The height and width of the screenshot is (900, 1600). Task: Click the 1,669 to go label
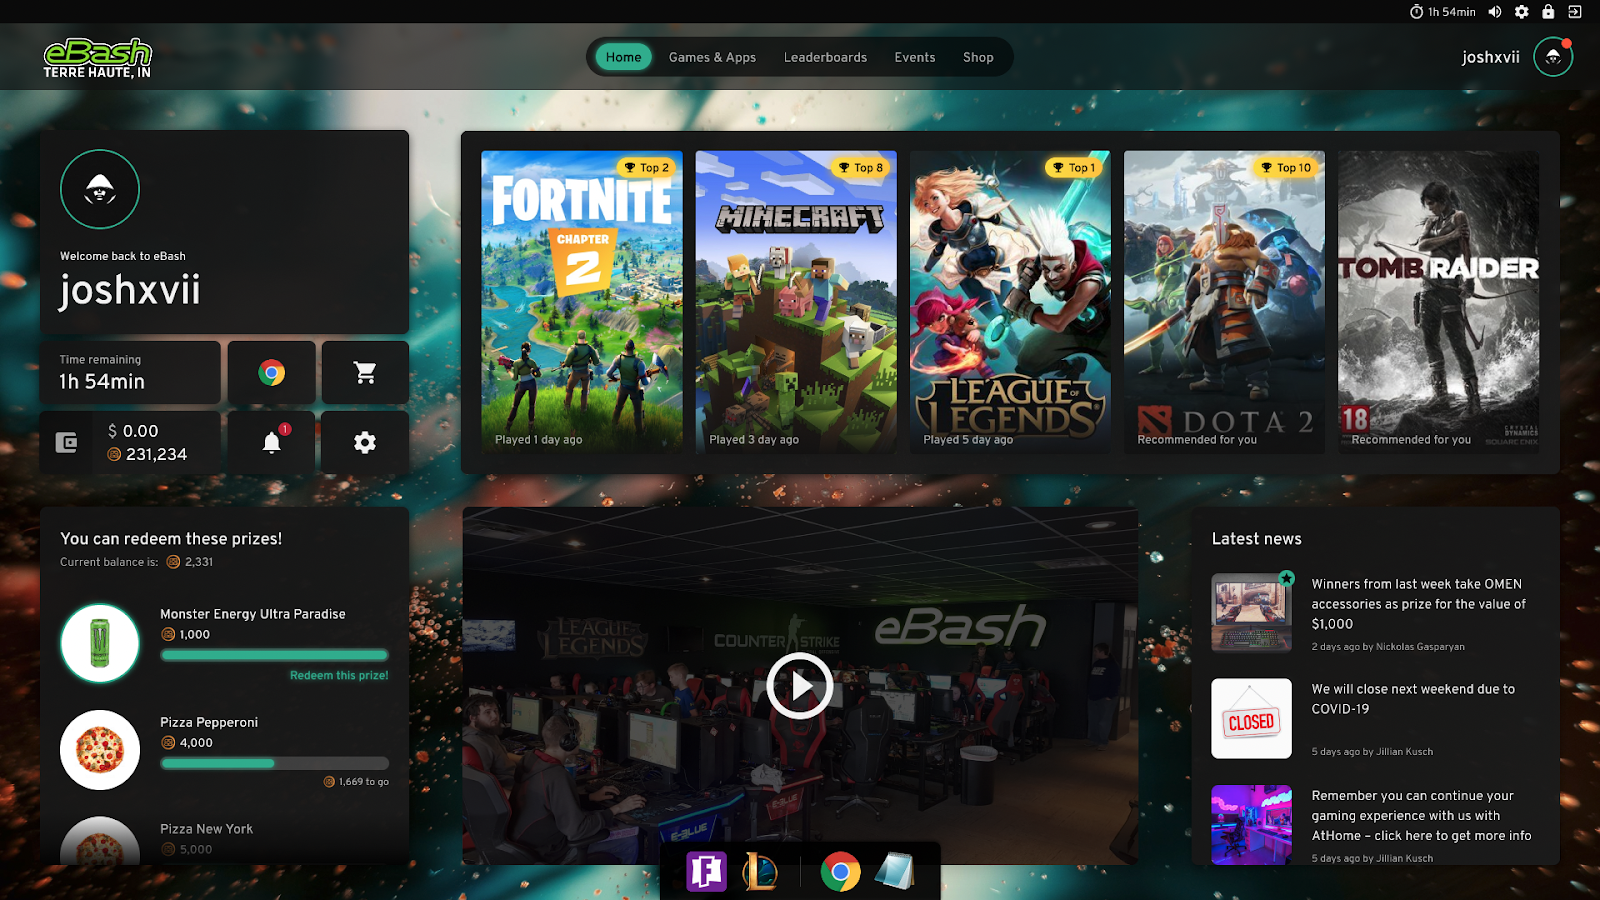click(356, 782)
